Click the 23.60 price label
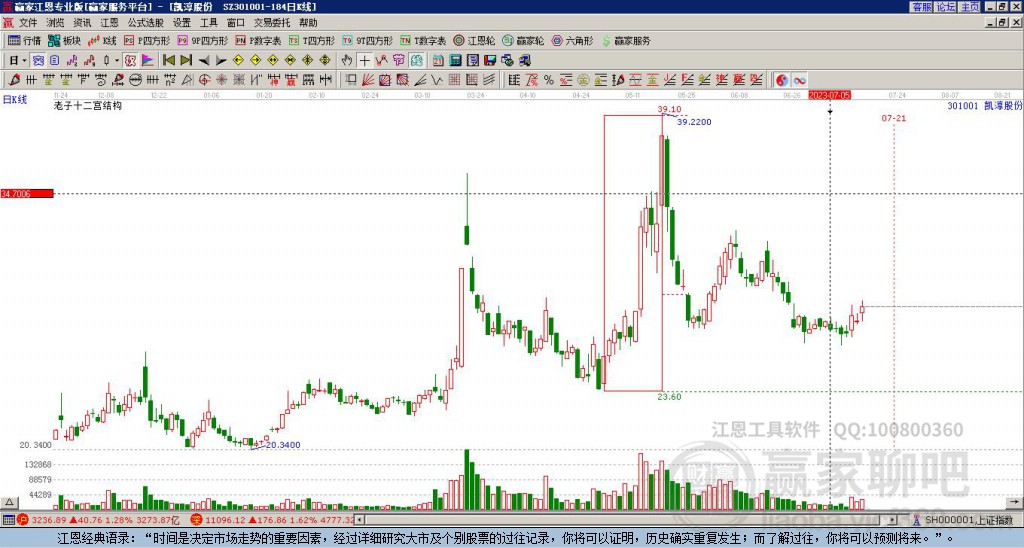Viewport: 1024px width, 548px height. 669,396
